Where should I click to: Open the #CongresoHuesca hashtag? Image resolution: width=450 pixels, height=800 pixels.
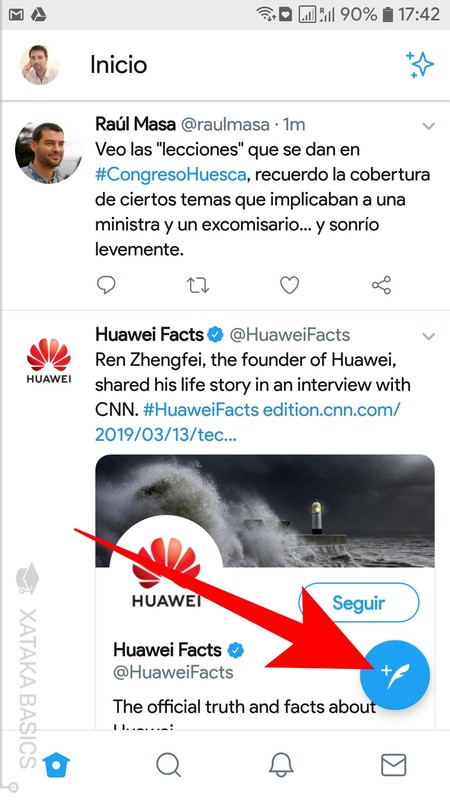171,174
